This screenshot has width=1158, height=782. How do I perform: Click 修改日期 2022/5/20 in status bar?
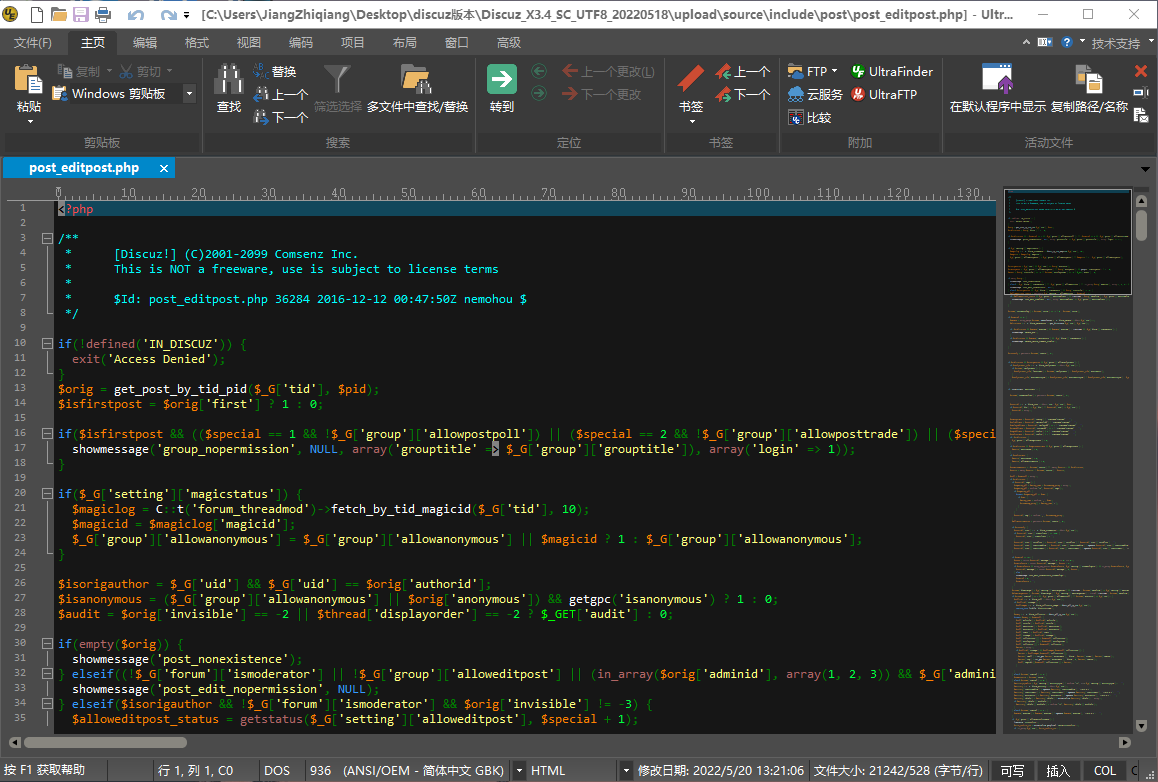tap(721, 770)
